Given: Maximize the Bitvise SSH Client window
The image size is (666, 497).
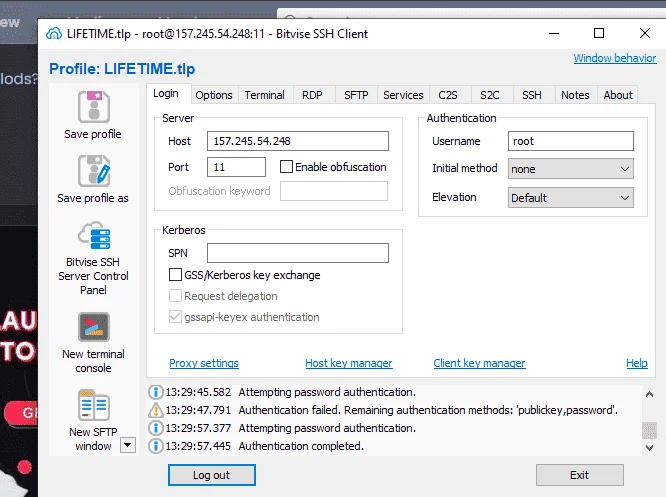Looking at the screenshot, I should tap(599, 33).
